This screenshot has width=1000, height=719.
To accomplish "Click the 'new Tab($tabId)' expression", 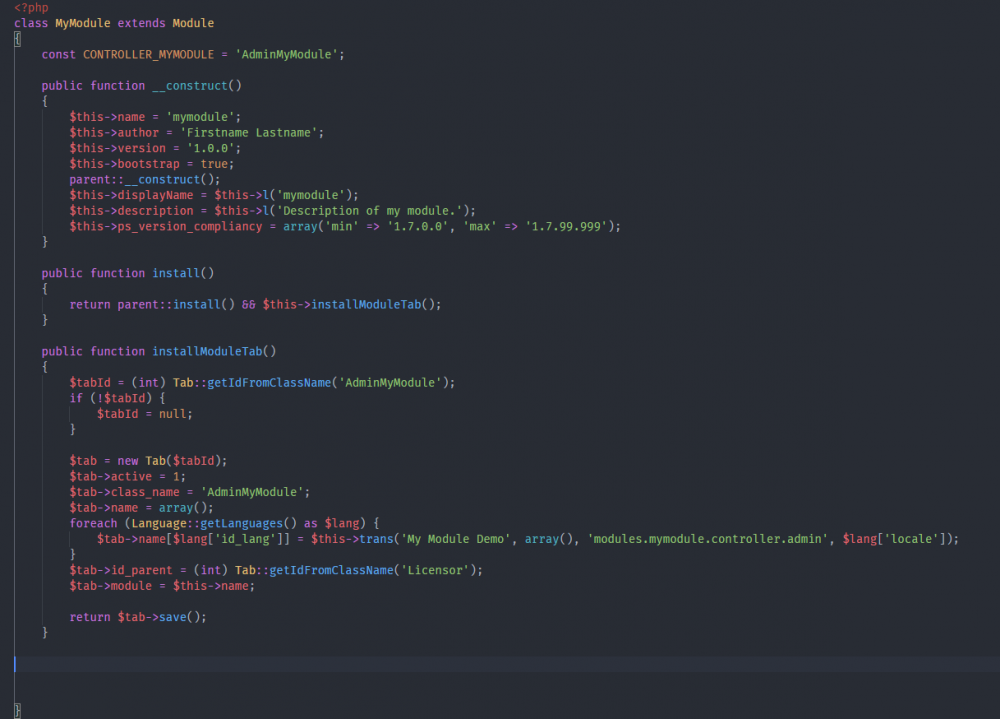I will coord(169,461).
